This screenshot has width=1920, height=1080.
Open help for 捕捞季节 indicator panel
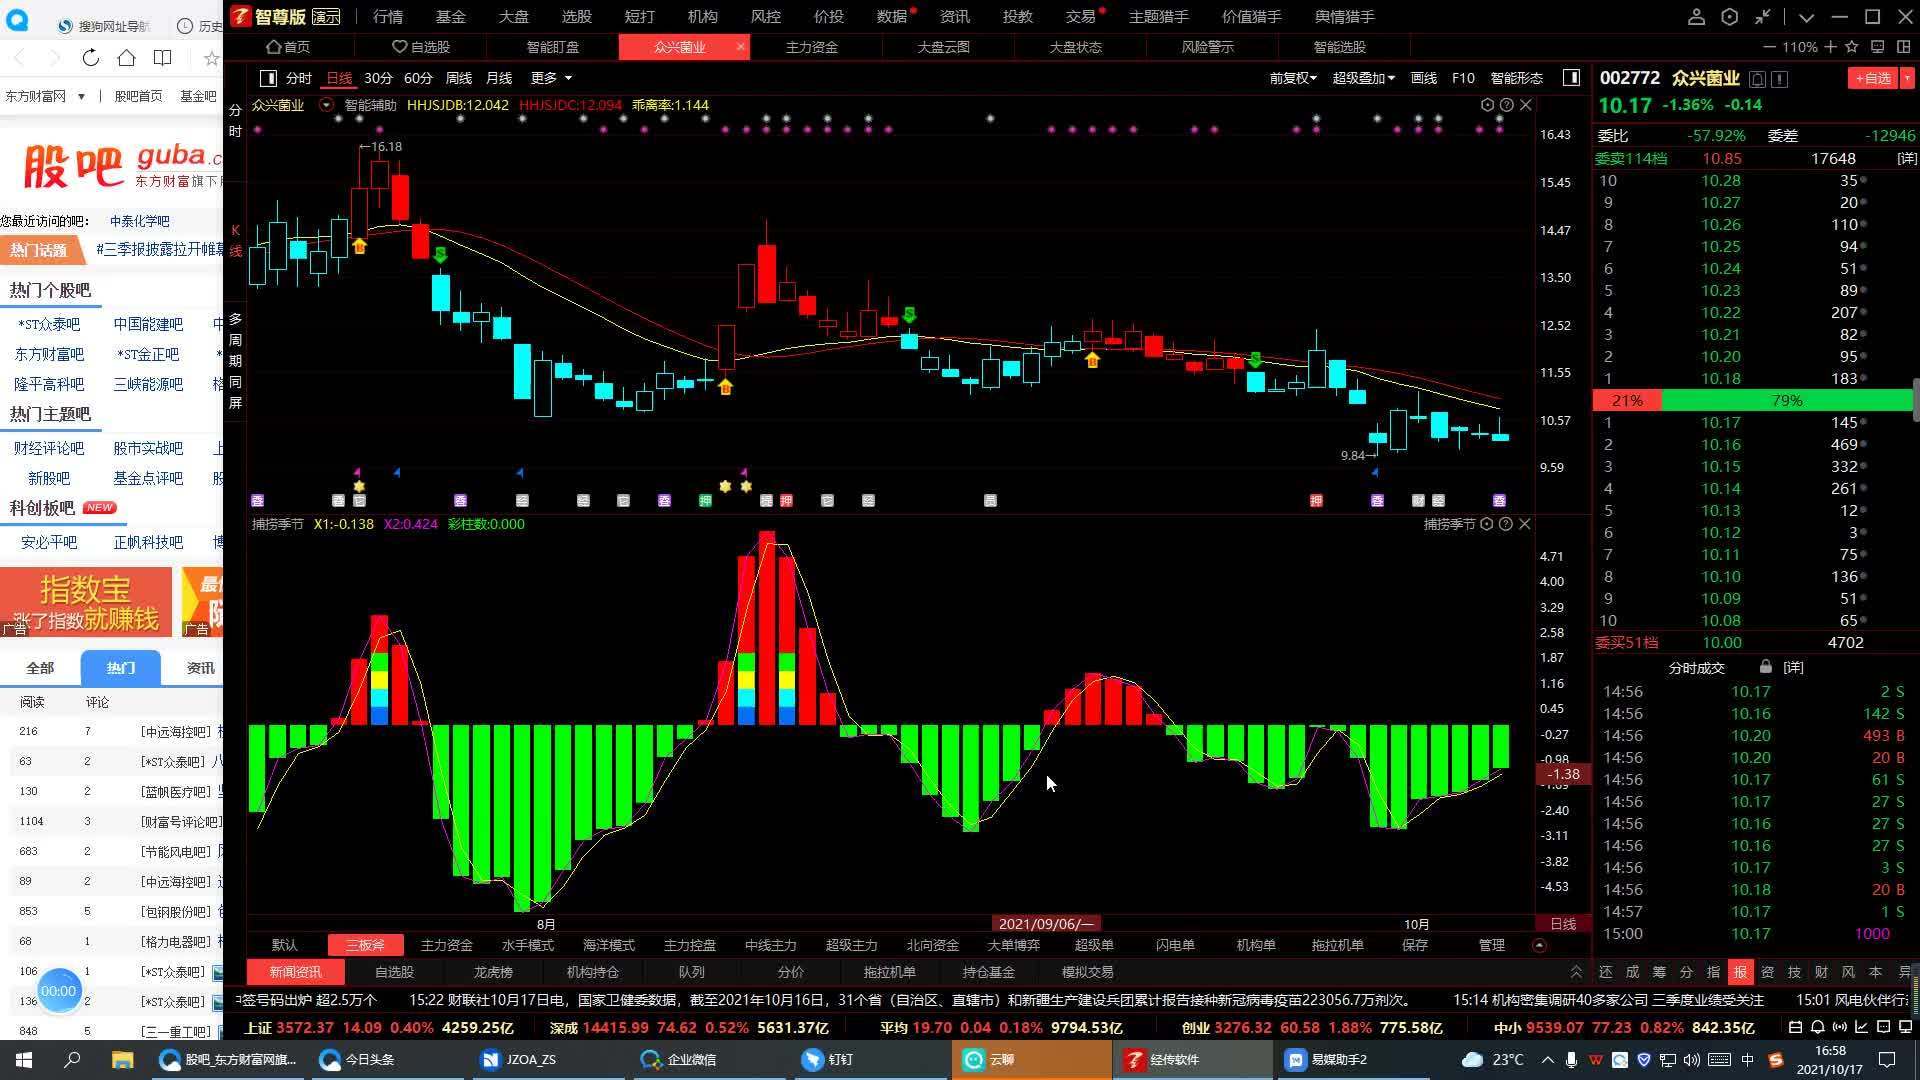(1506, 524)
